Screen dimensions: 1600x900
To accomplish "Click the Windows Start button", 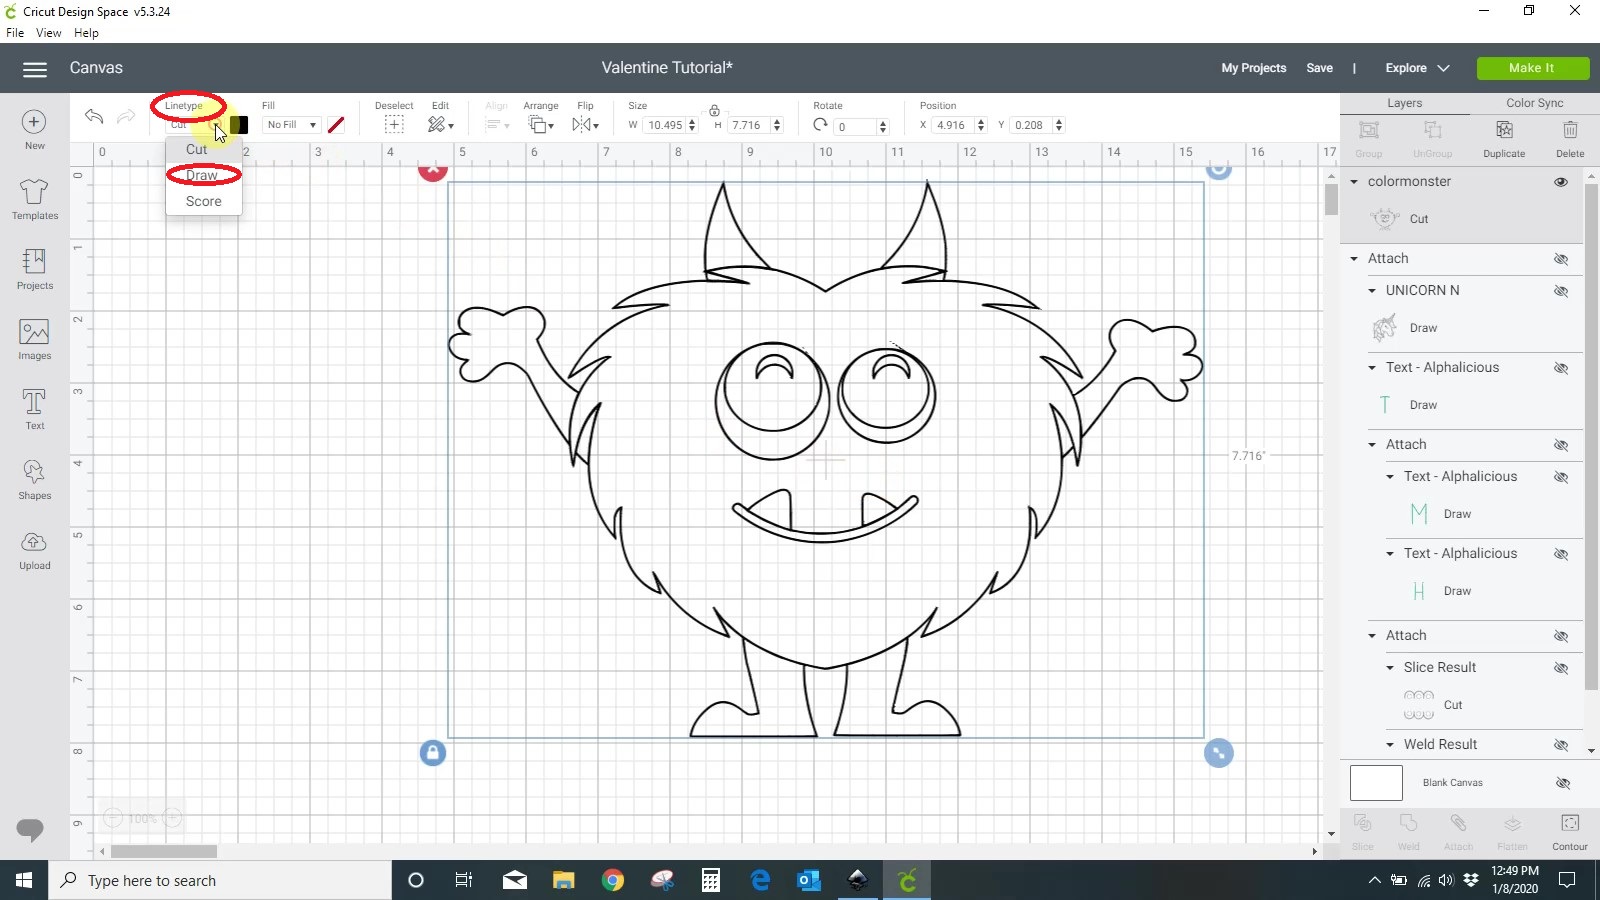I will coord(24,880).
